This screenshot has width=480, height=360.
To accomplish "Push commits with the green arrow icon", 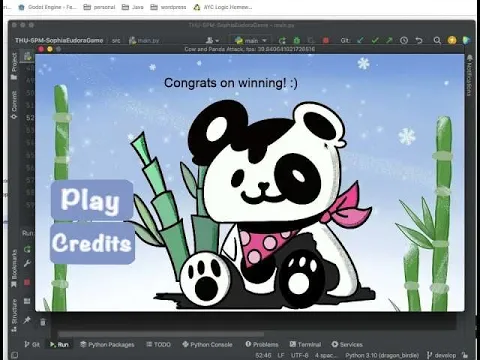I will point(389,40).
